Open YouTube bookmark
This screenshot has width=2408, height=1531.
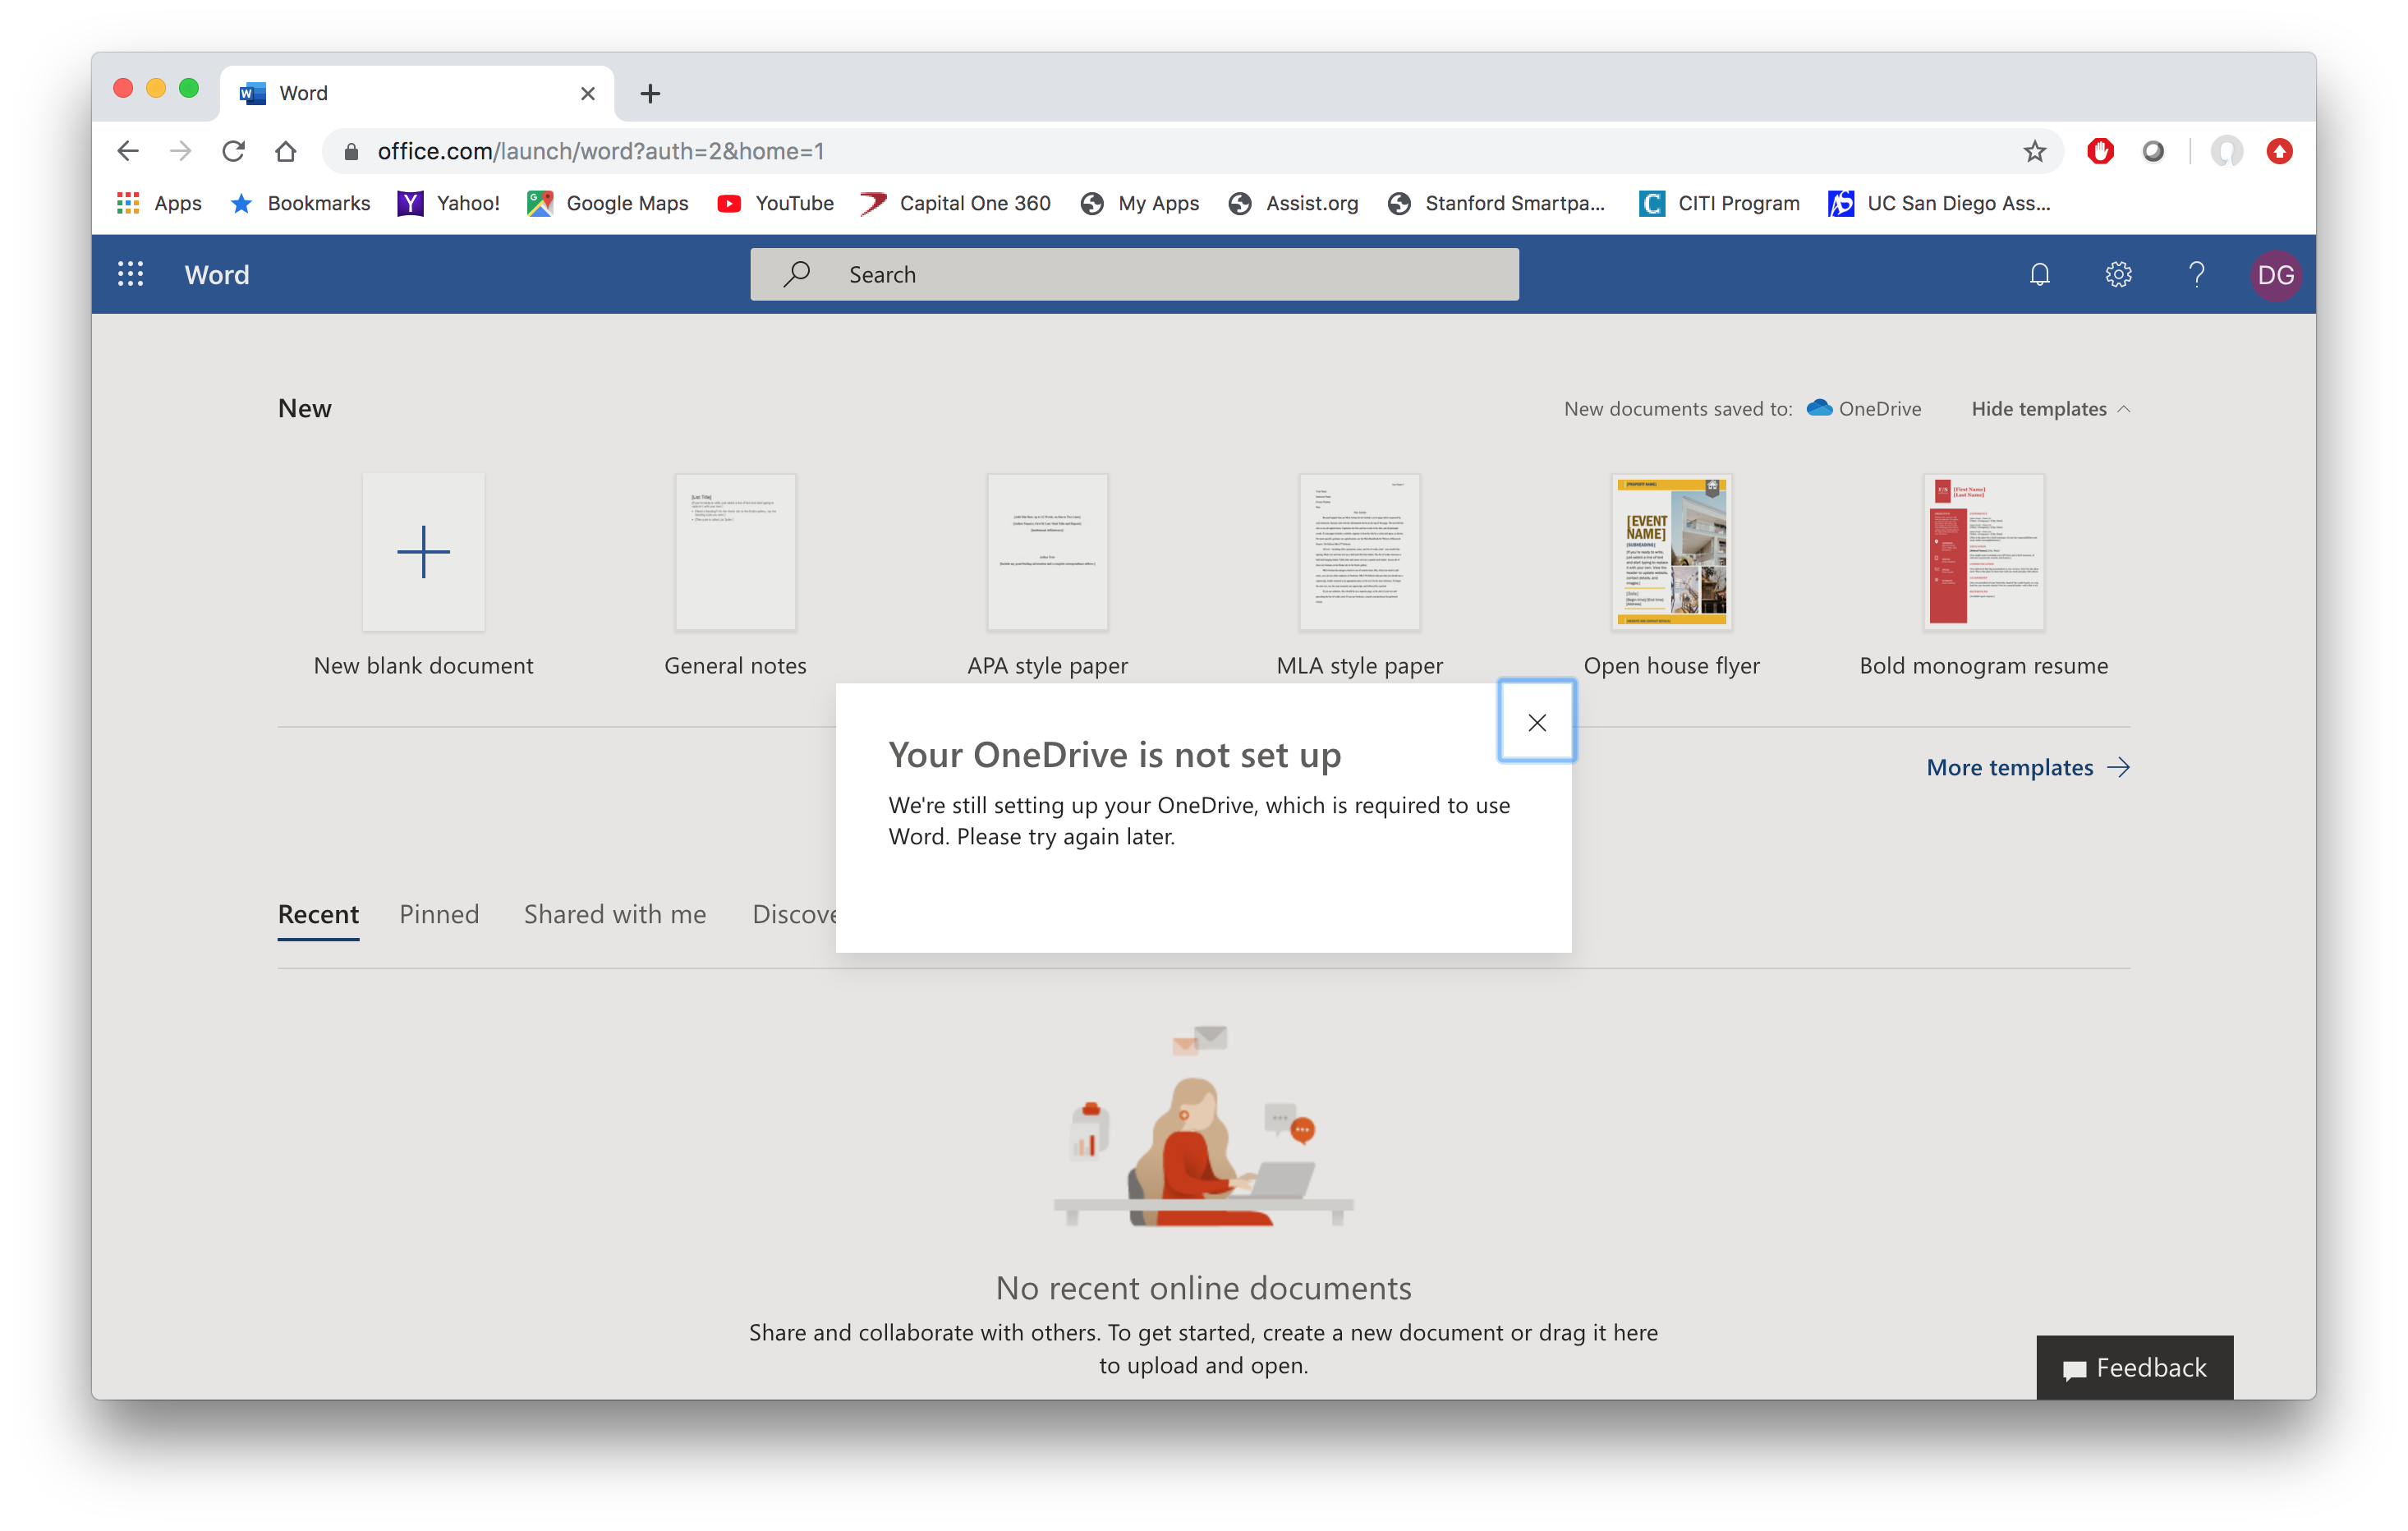(775, 203)
